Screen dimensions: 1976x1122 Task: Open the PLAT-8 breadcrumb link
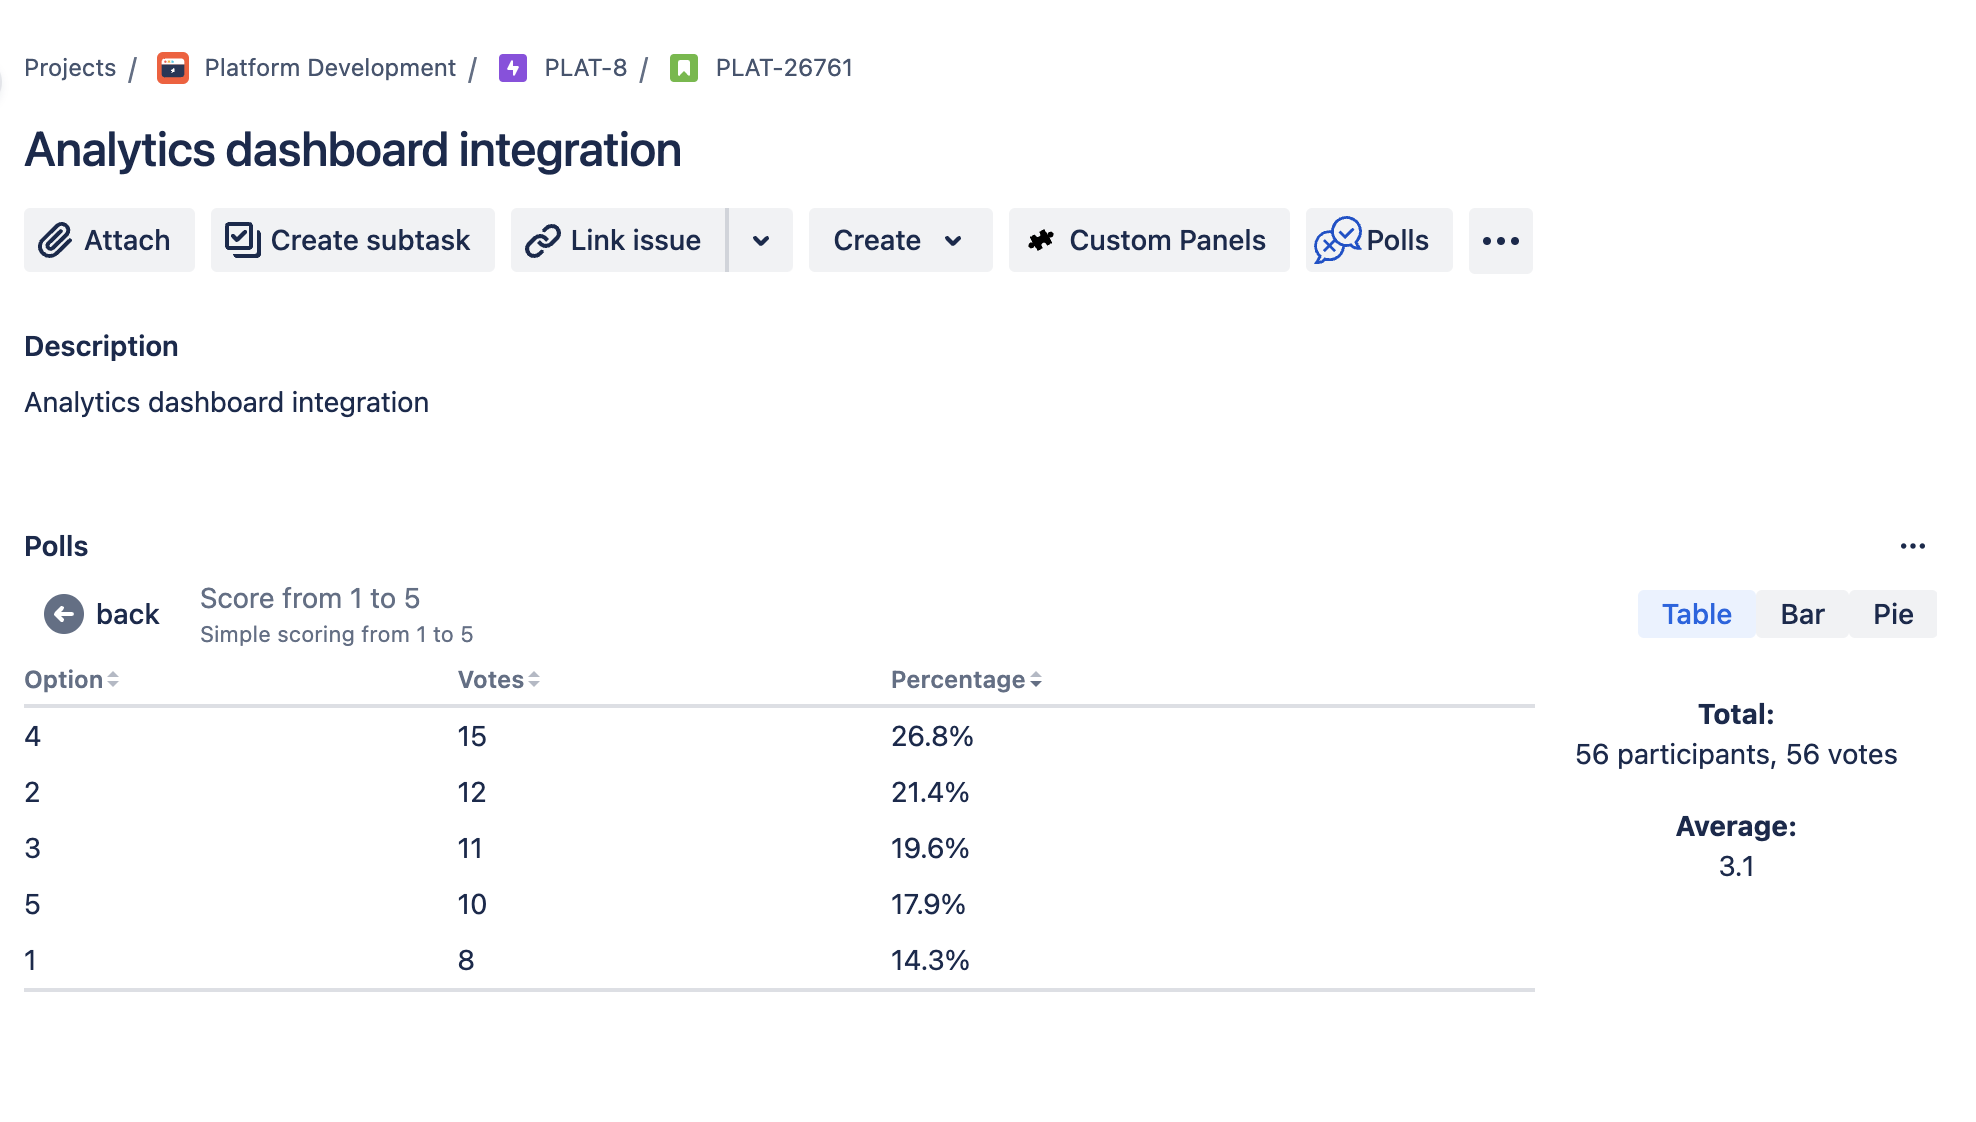(x=585, y=68)
